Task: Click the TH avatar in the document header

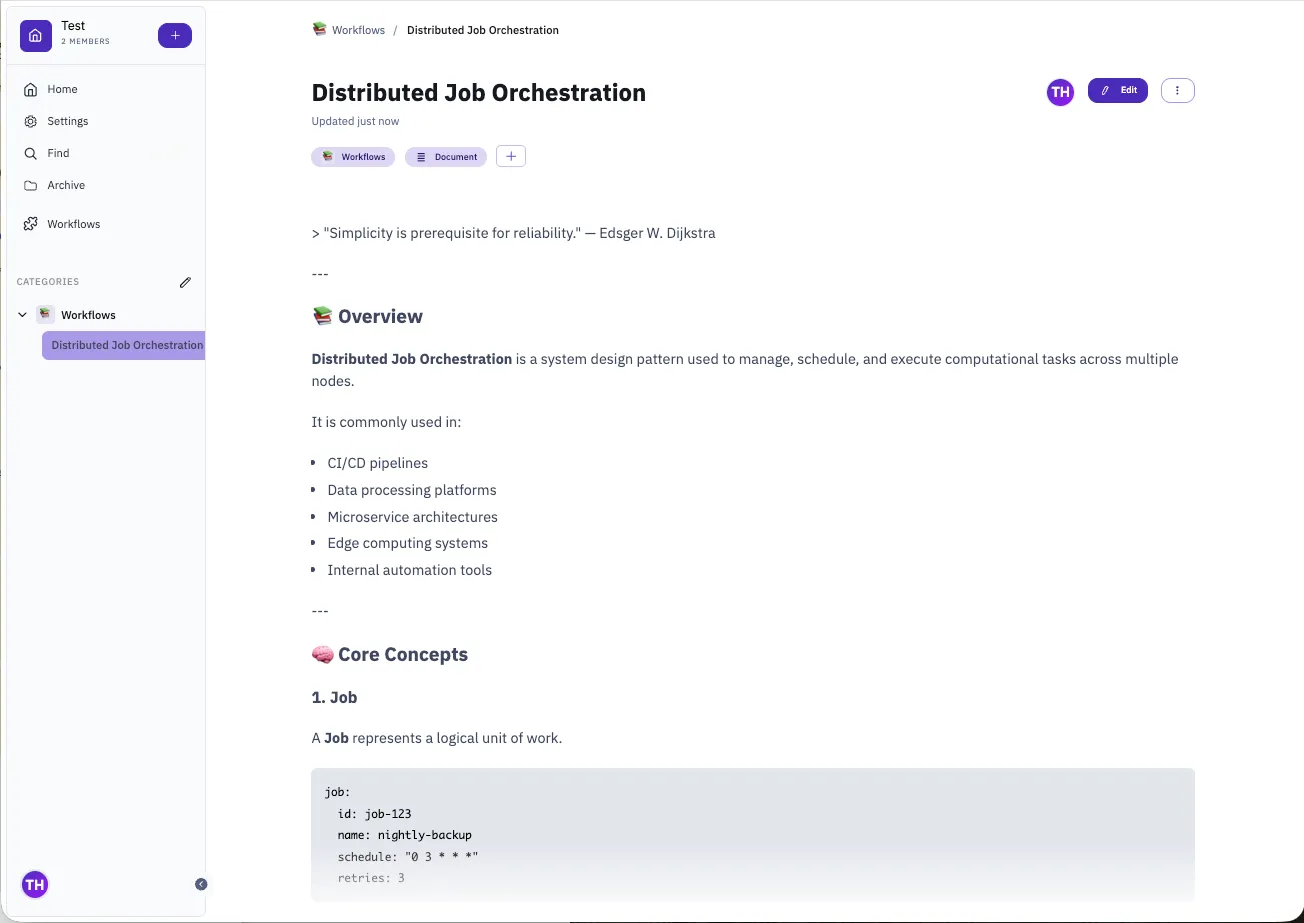Action: [x=1059, y=90]
